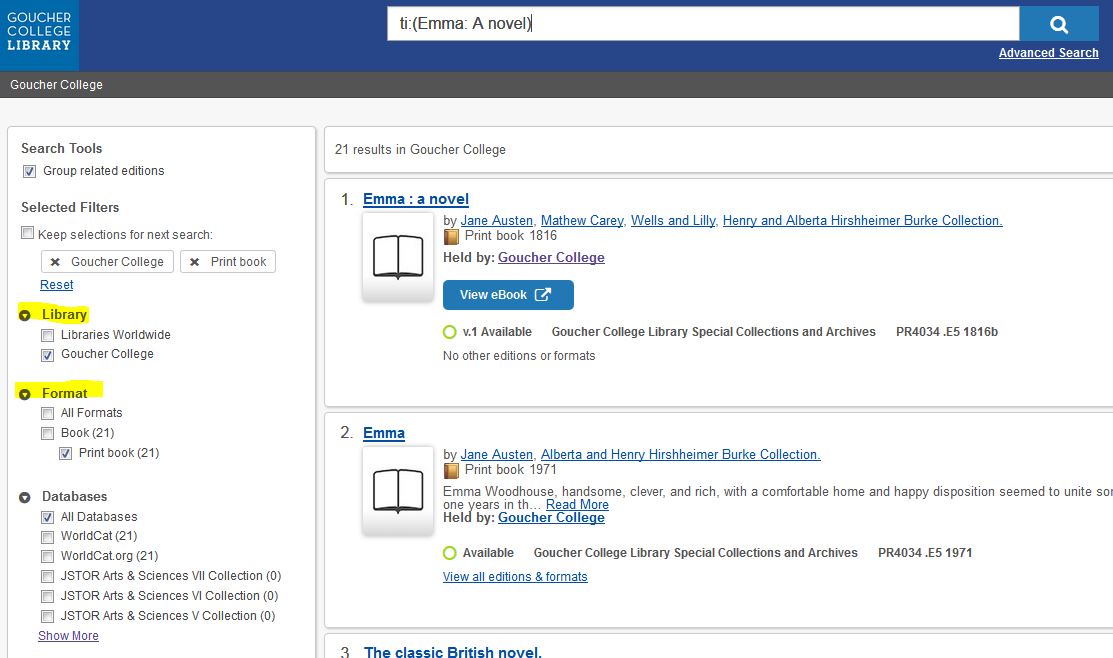The width and height of the screenshot is (1113, 658).
Task: Click availability circle for Emma 1971
Action: [x=449, y=553]
